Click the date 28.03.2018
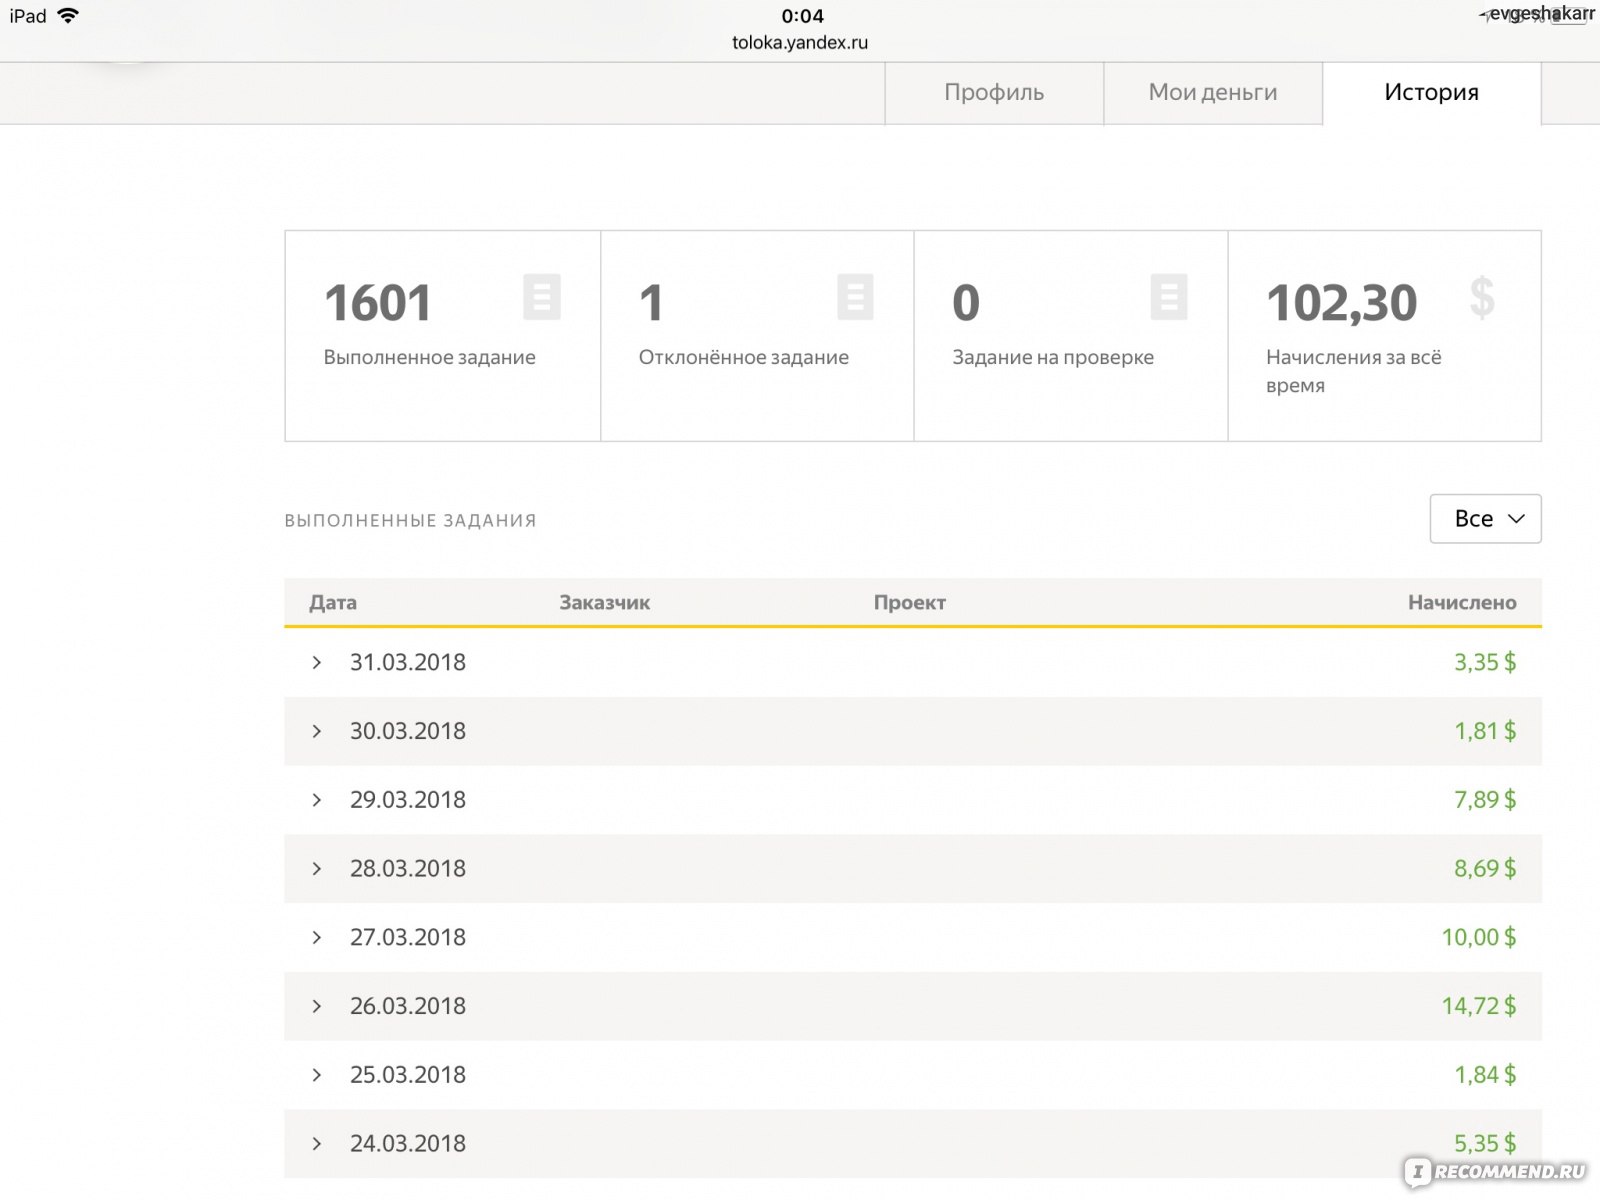This screenshot has width=1600, height=1200. 408,869
